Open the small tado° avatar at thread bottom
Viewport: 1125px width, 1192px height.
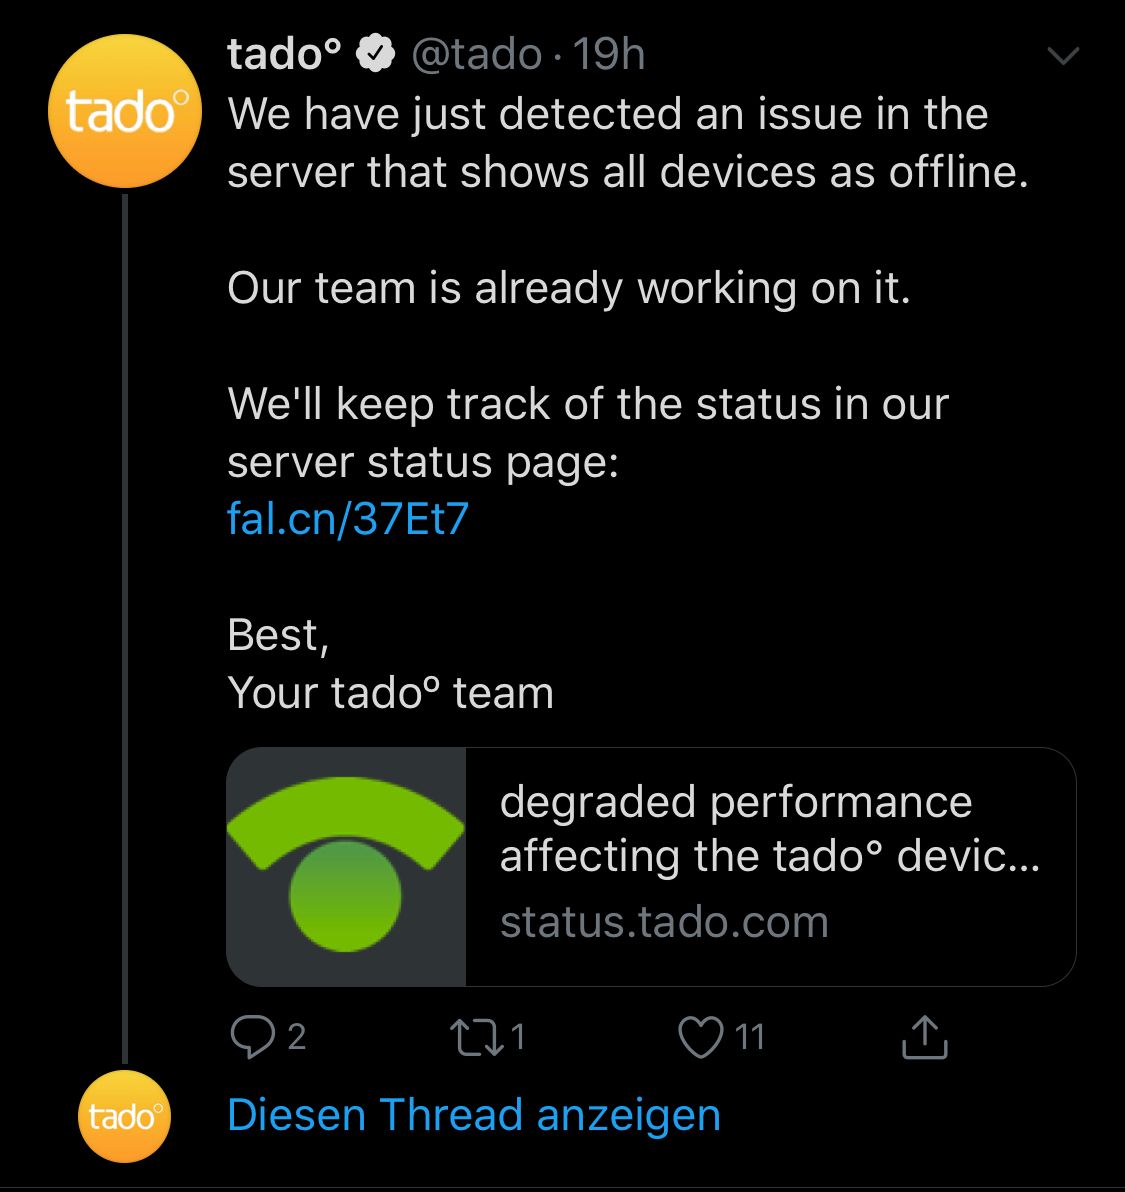(125, 1116)
